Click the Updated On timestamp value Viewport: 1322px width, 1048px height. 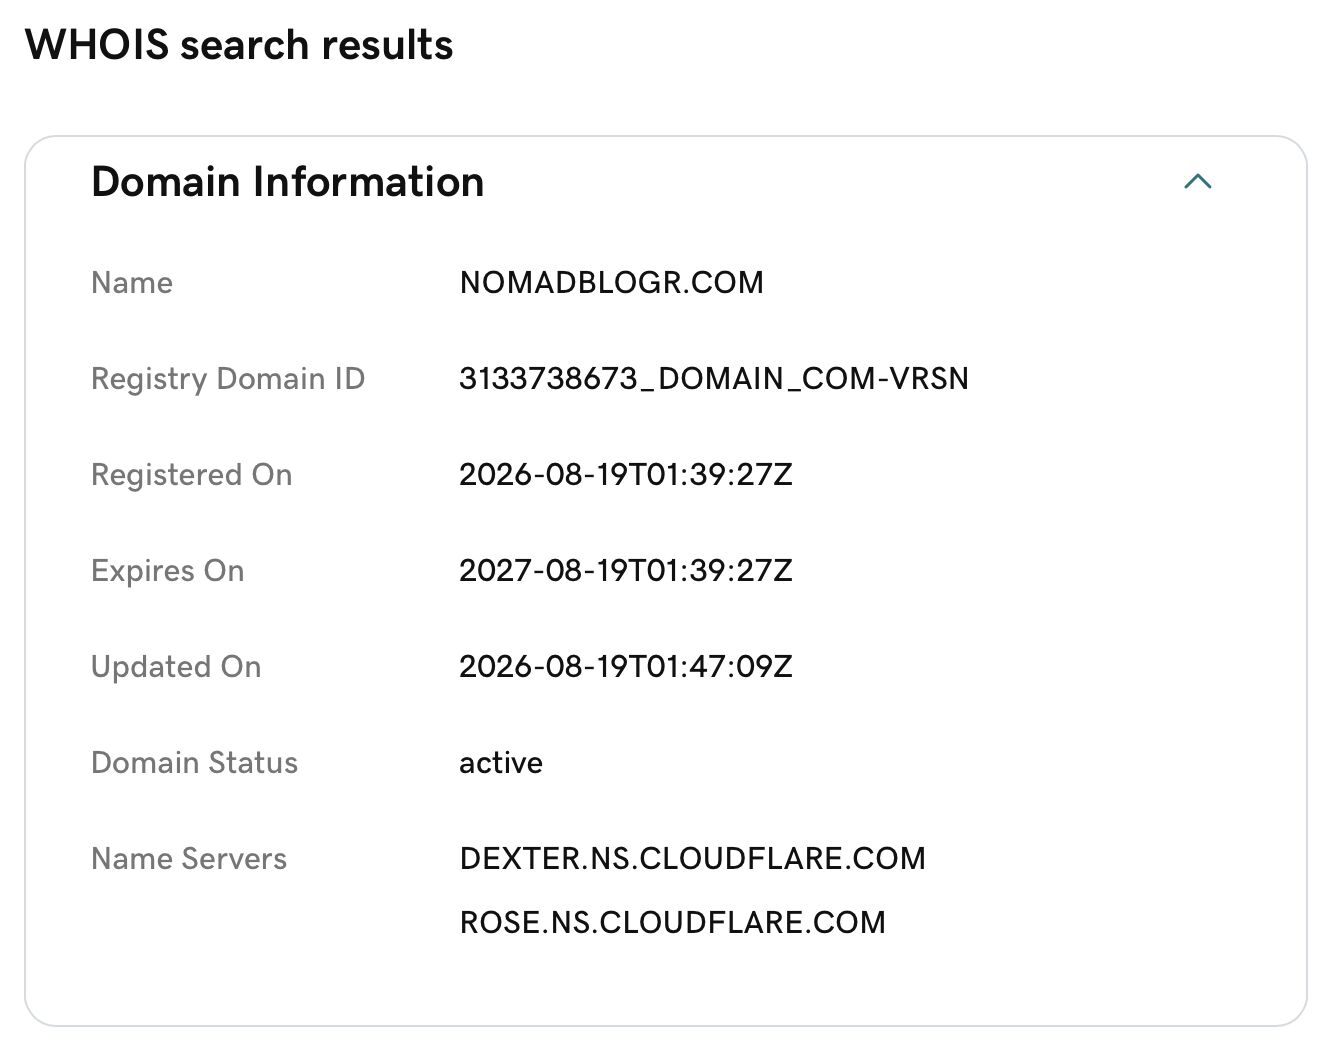click(626, 667)
